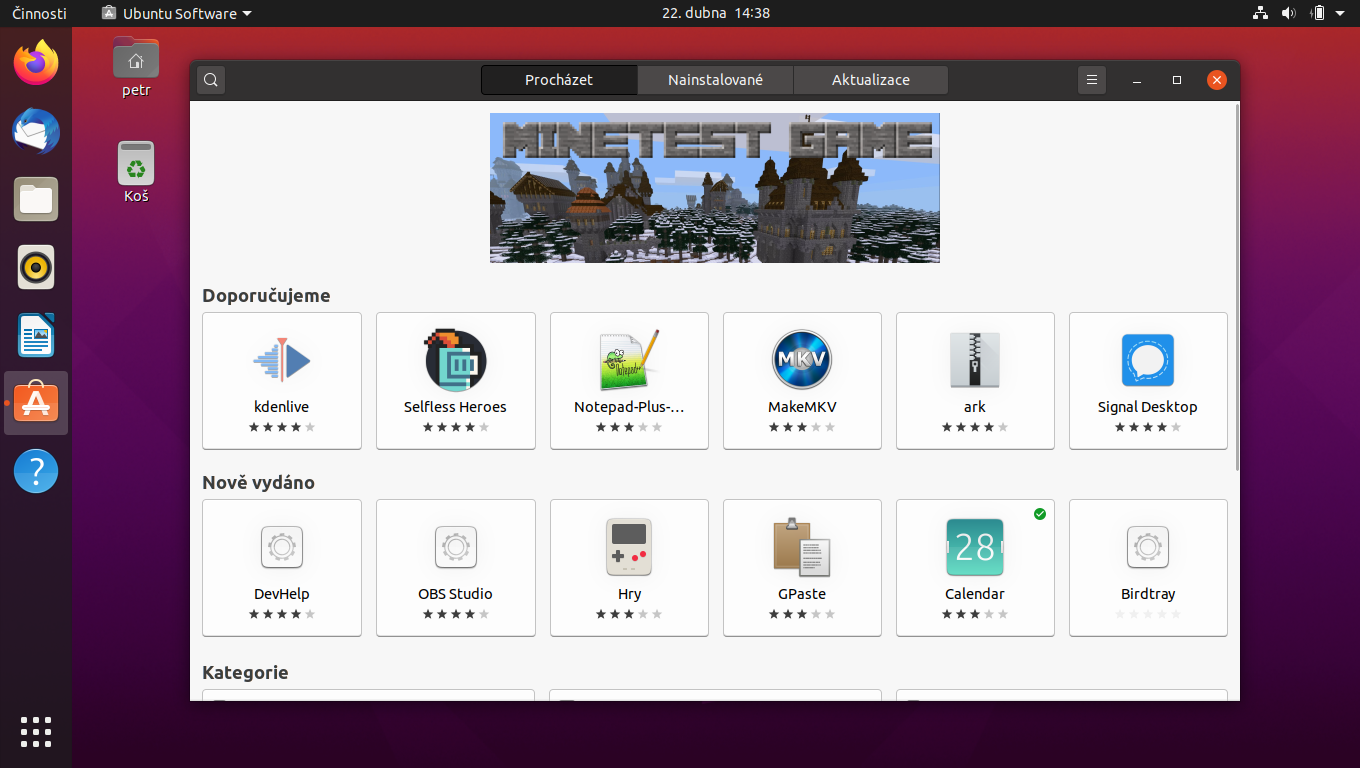Click the 'MakeMKV' label
1360x768 pixels.
click(802, 407)
